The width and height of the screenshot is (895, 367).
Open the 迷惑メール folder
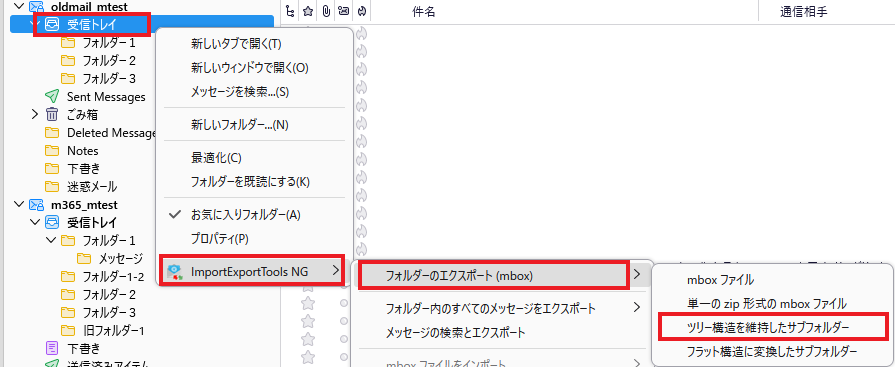92,186
